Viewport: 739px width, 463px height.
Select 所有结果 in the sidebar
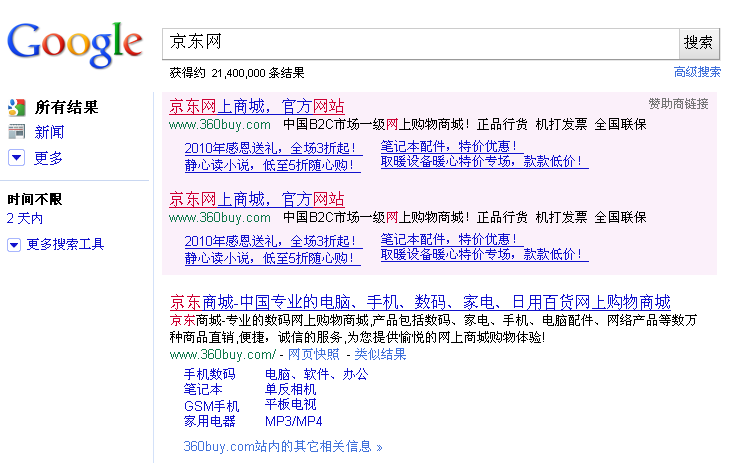[x=66, y=107]
